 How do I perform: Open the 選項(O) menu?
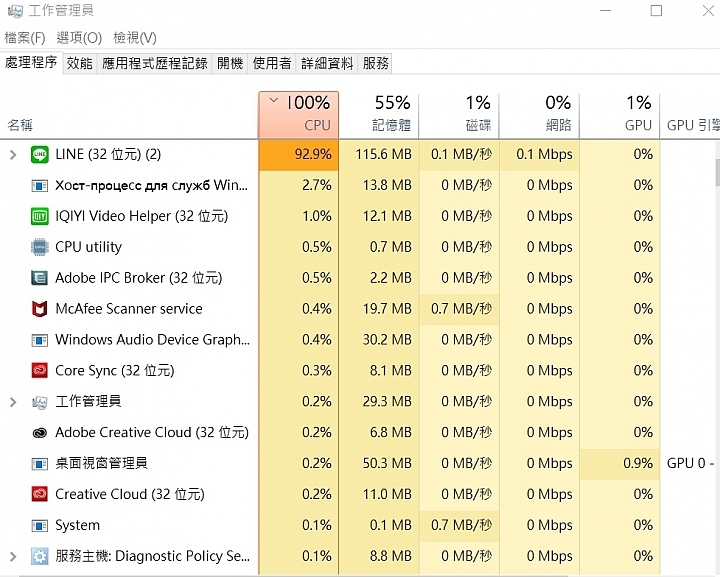point(79,38)
